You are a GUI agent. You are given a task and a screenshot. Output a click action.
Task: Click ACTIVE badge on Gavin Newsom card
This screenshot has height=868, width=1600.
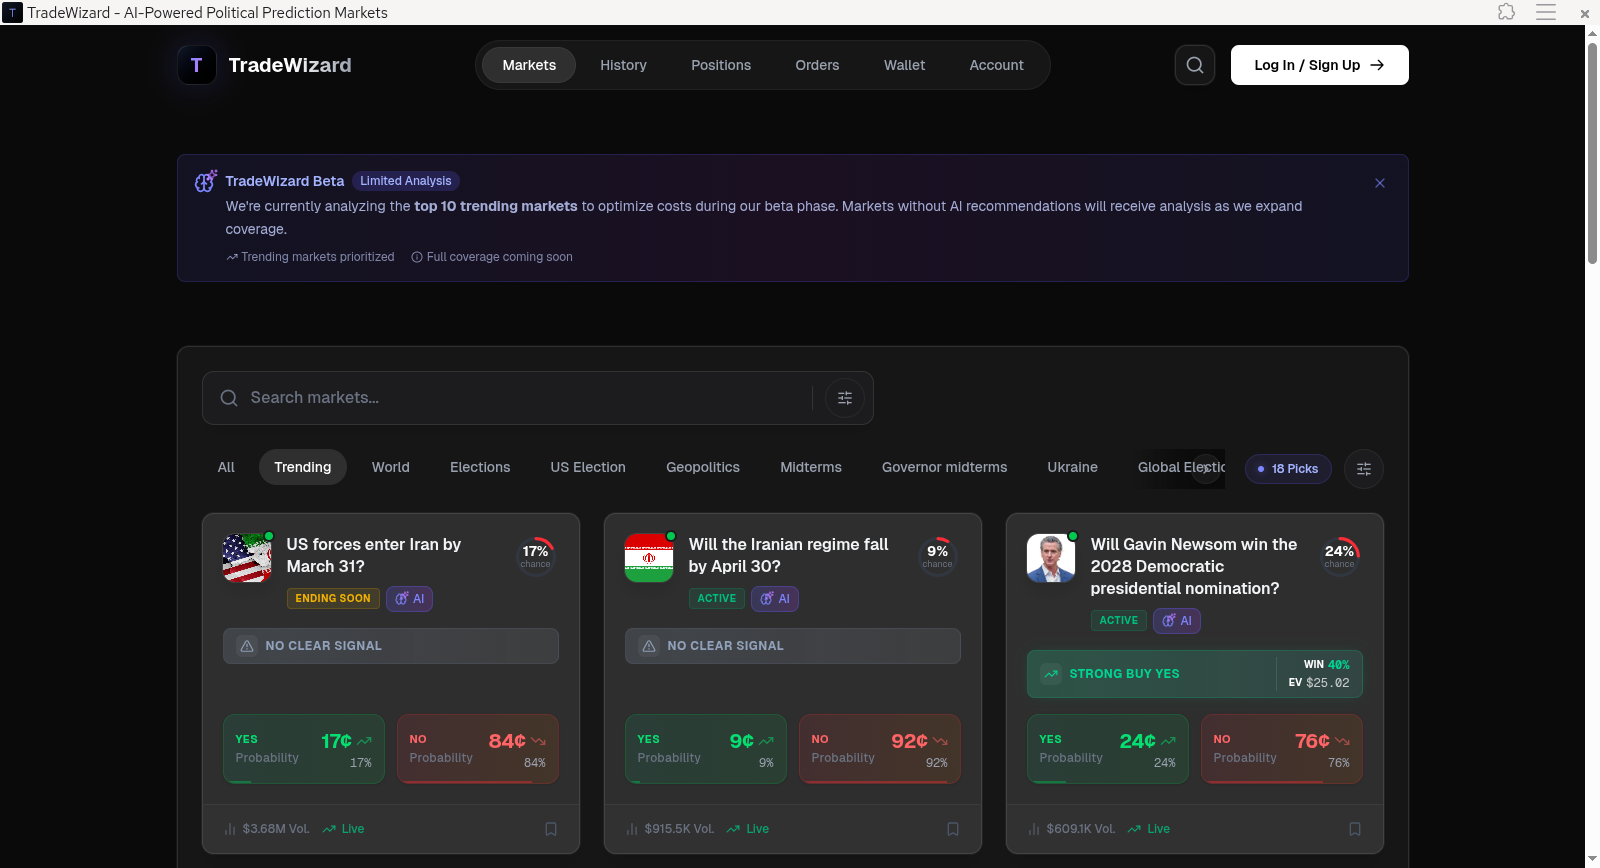(x=1119, y=621)
